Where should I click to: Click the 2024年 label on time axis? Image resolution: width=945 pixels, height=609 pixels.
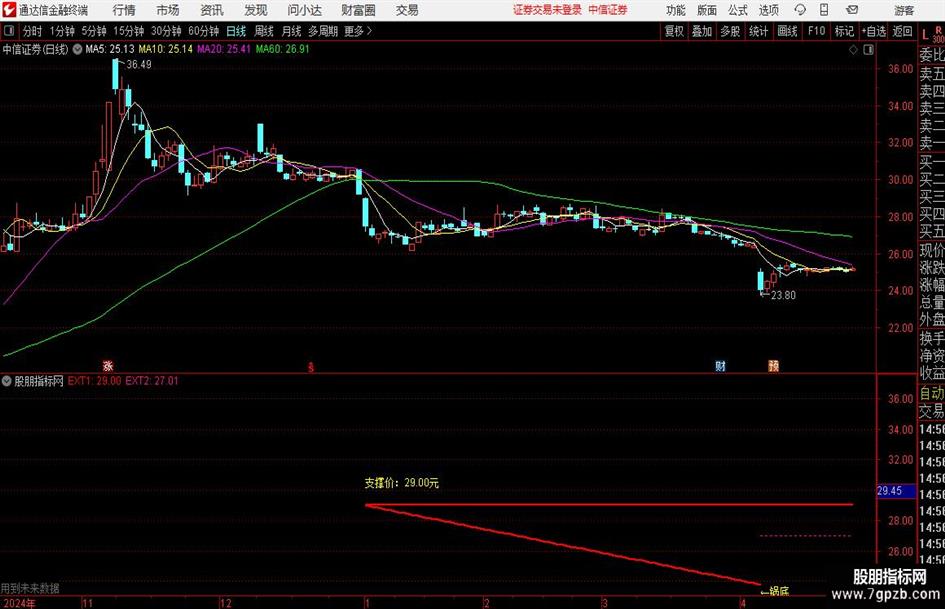tap(19, 604)
